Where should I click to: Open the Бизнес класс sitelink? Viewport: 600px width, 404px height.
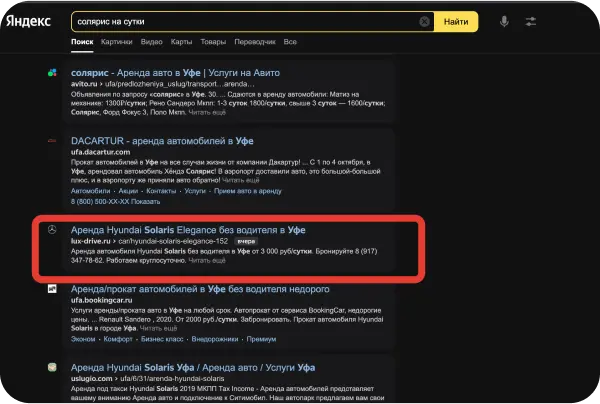point(162,339)
